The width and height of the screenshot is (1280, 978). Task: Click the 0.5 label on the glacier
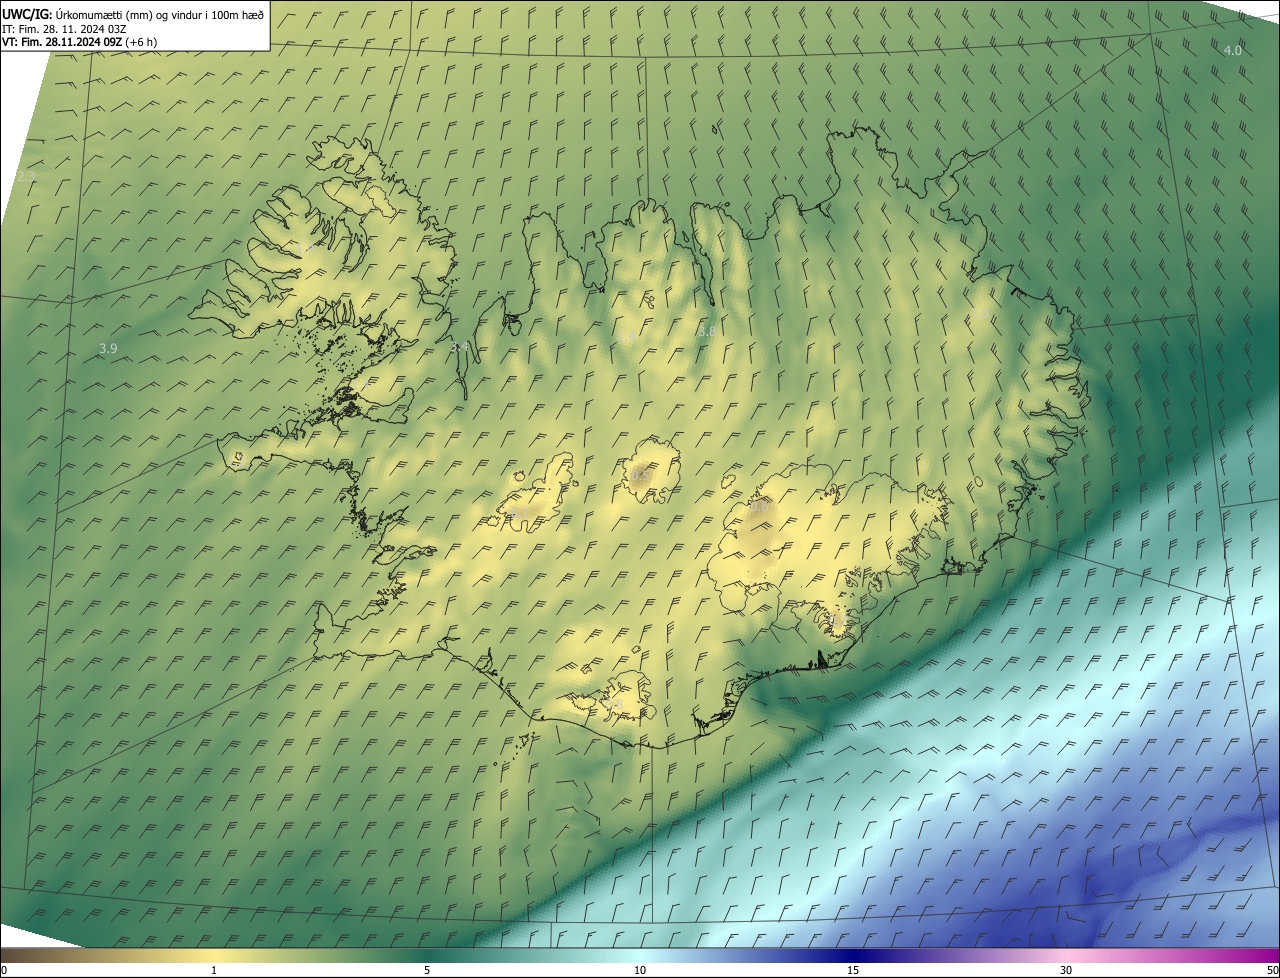[x=641, y=476]
